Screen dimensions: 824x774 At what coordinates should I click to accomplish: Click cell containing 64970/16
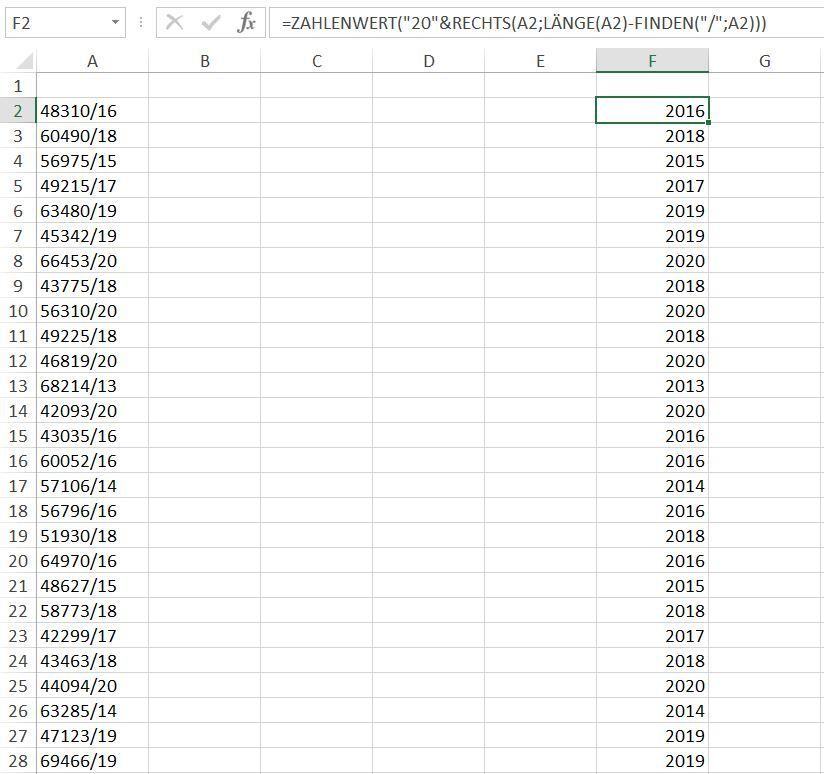(92, 560)
